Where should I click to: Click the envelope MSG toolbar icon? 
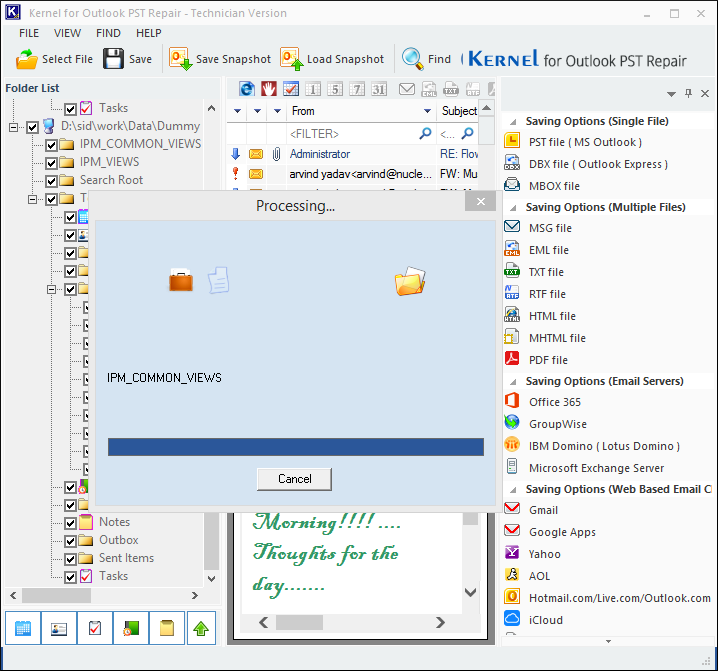[x=407, y=89]
